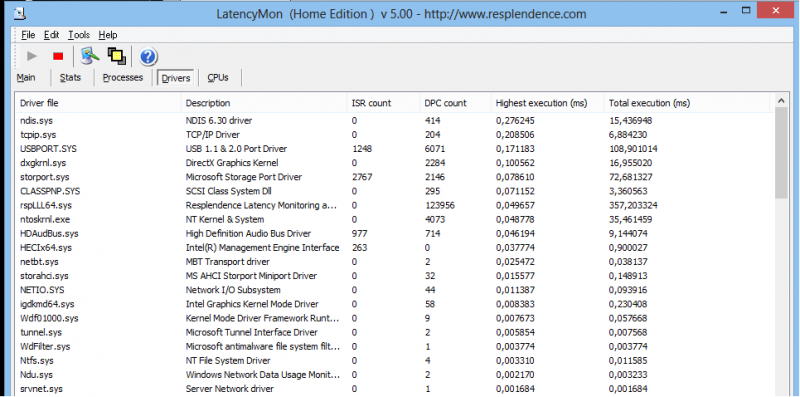Click the scrollbar up arrow
The height and width of the screenshot is (397, 800).
[781, 101]
